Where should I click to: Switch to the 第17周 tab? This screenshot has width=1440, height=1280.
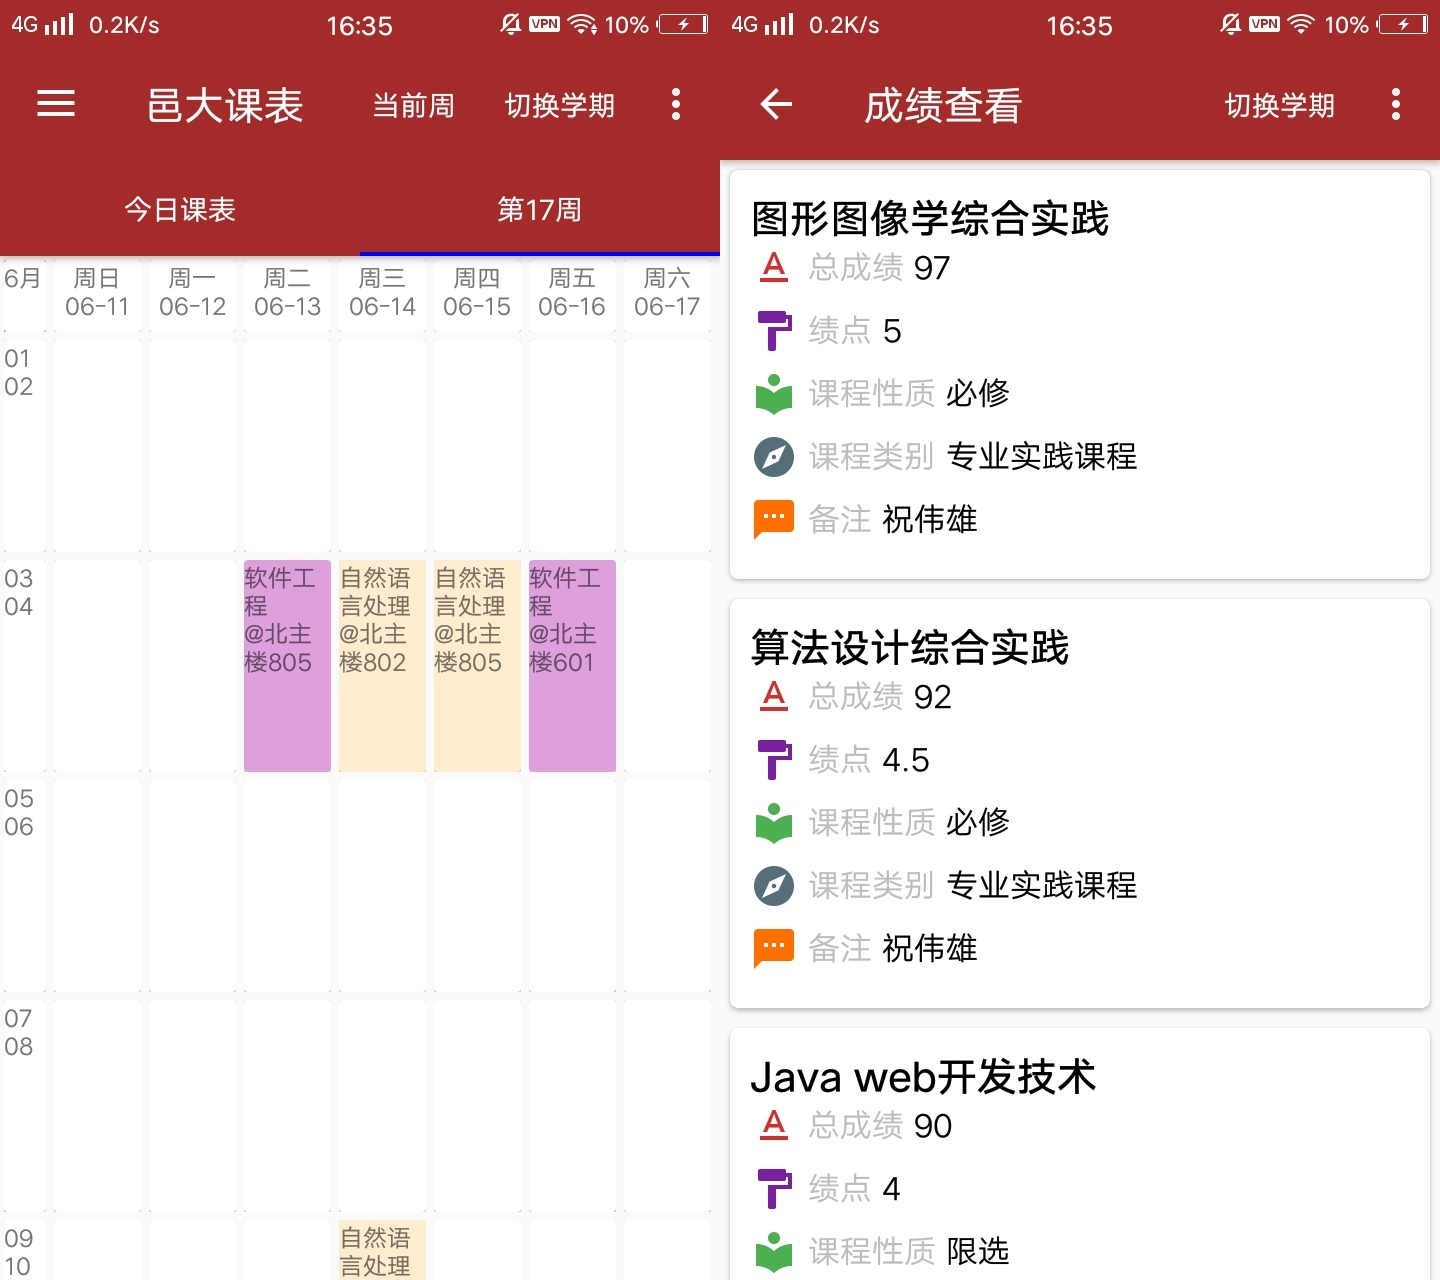point(540,209)
